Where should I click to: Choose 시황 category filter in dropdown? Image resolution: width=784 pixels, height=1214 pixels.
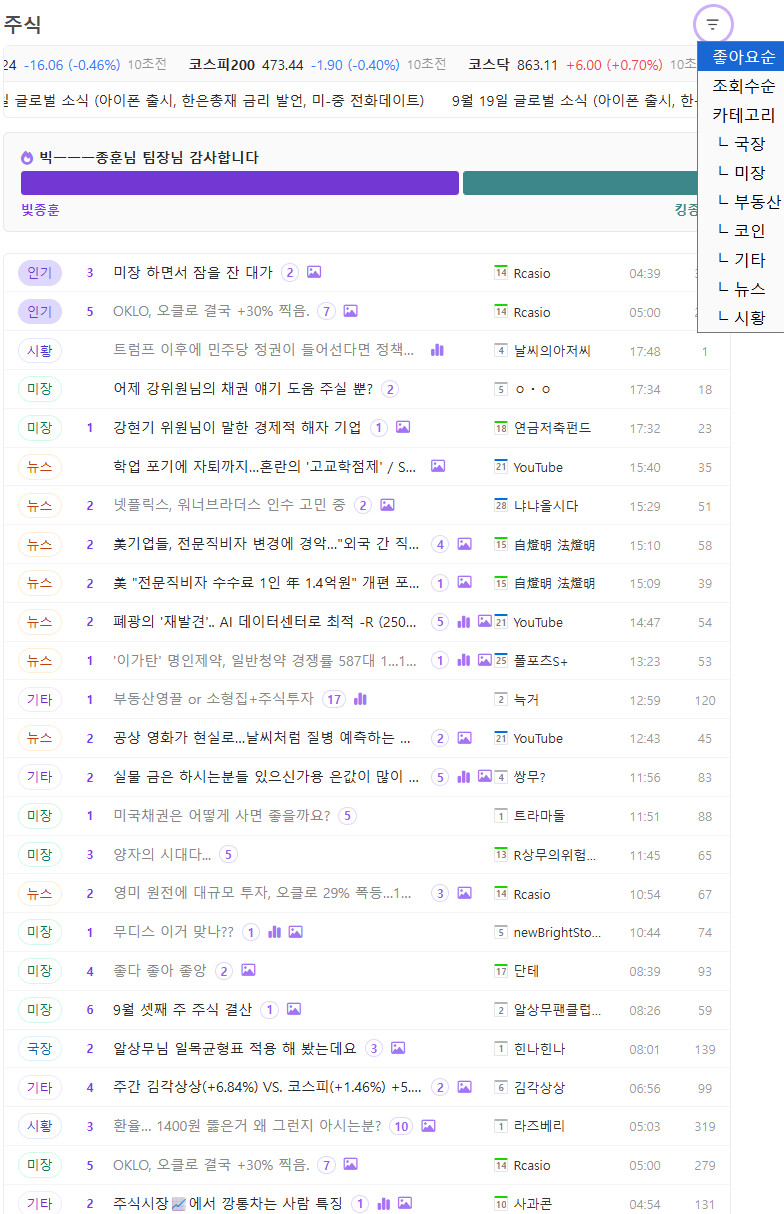coord(741,318)
